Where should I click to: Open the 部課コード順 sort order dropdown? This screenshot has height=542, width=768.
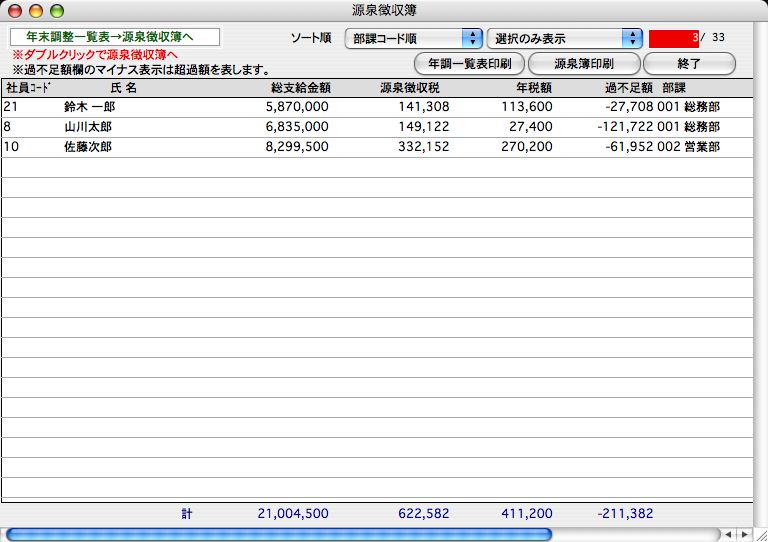tap(413, 38)
